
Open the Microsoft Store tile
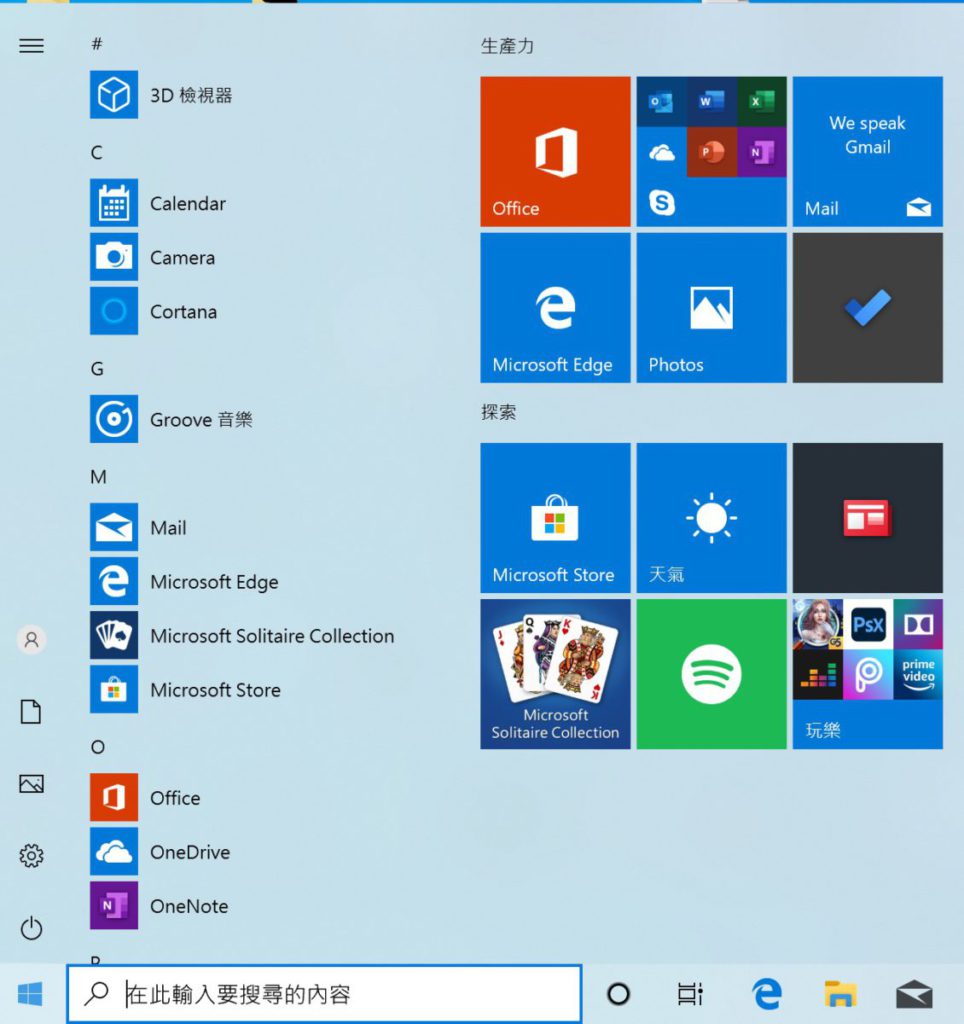coord(555,518)
